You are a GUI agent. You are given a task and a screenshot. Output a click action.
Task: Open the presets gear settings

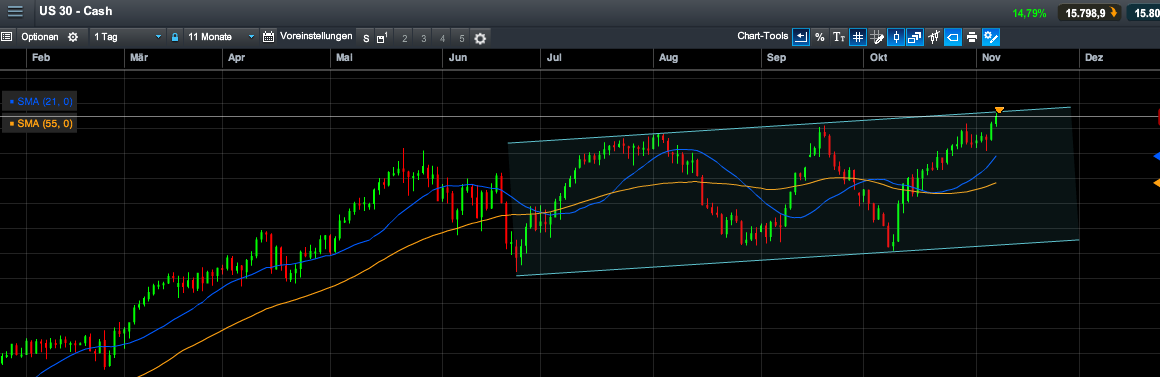[480, 38]
